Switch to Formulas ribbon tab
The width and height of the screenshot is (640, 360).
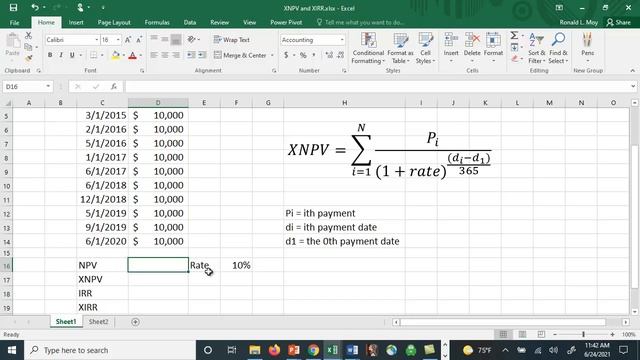point(157,22)
